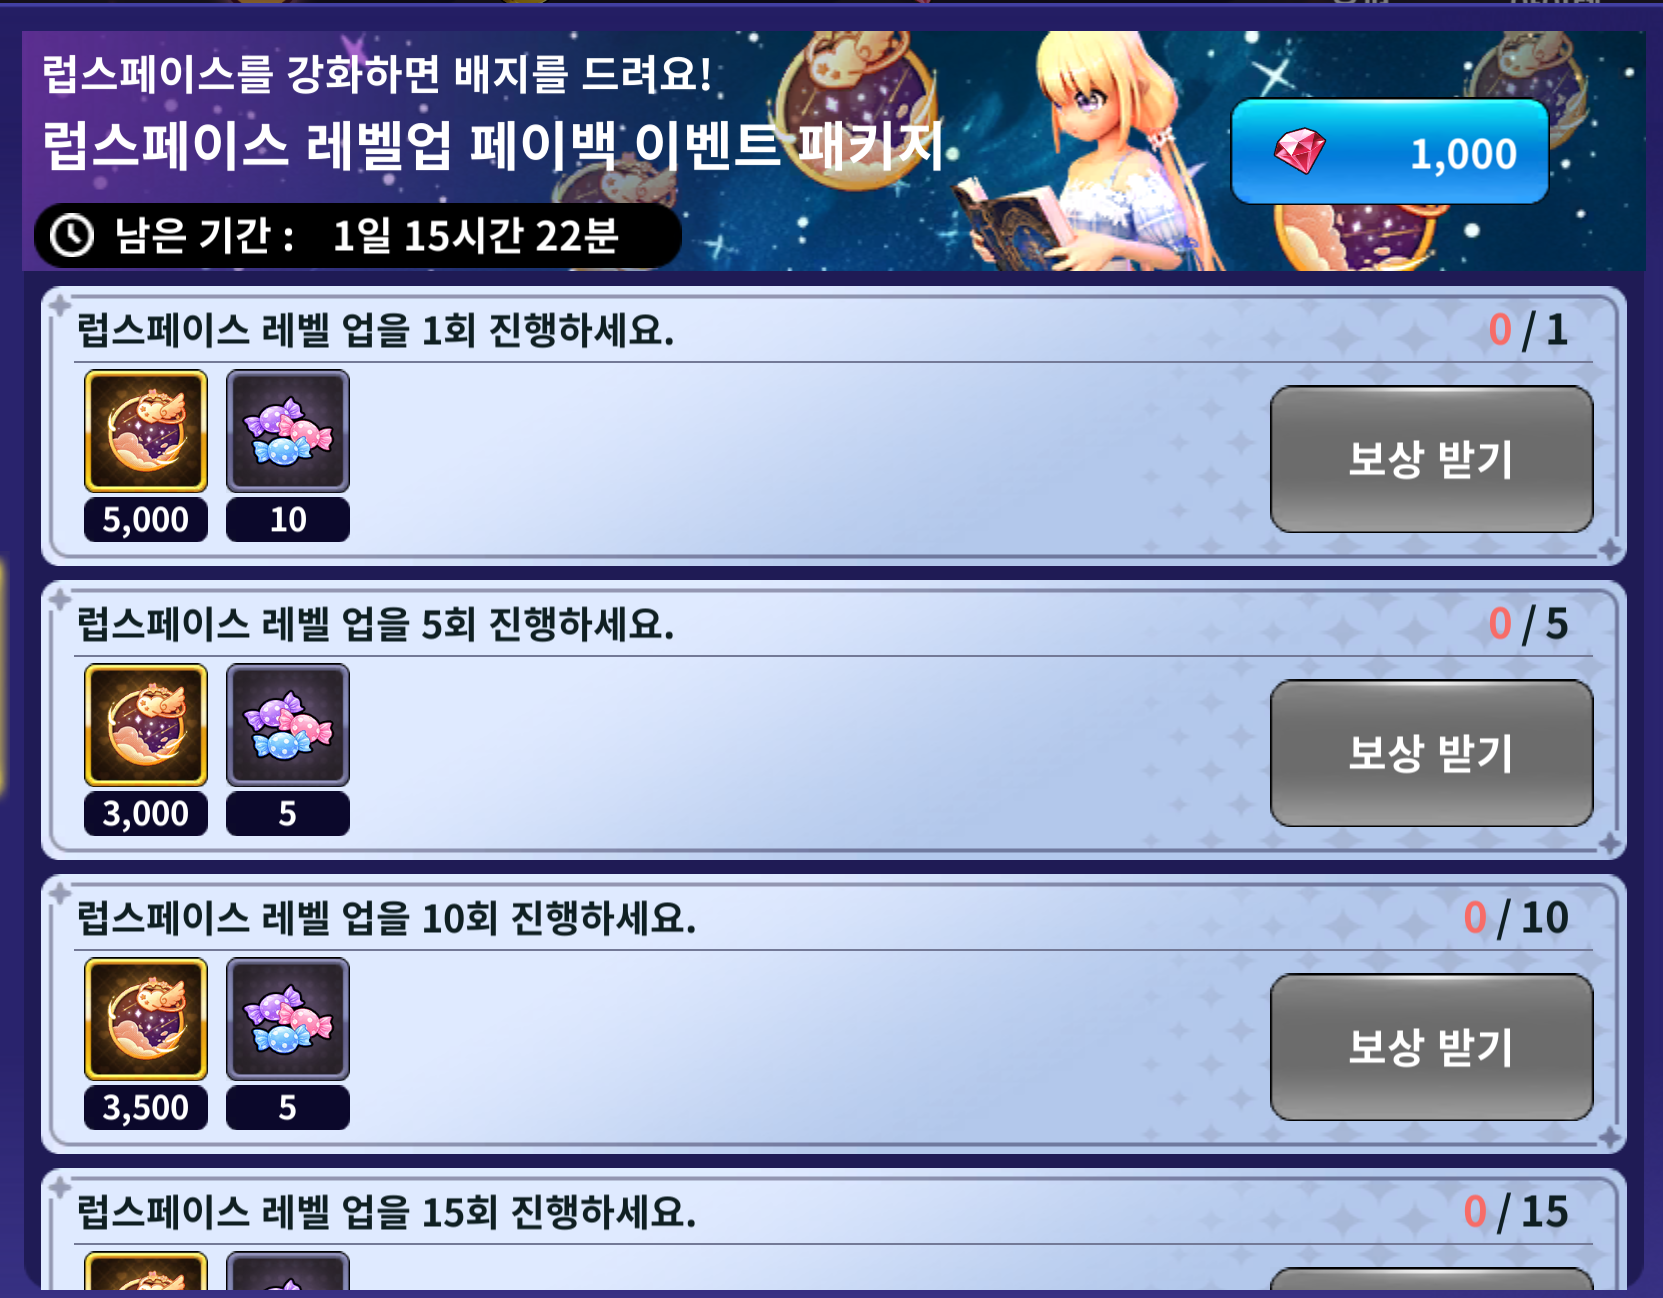This screenshot has height=1298, width=1663.
Task: Tap the candy reward icon with quantity 10
Action: (x=288, y=431)
